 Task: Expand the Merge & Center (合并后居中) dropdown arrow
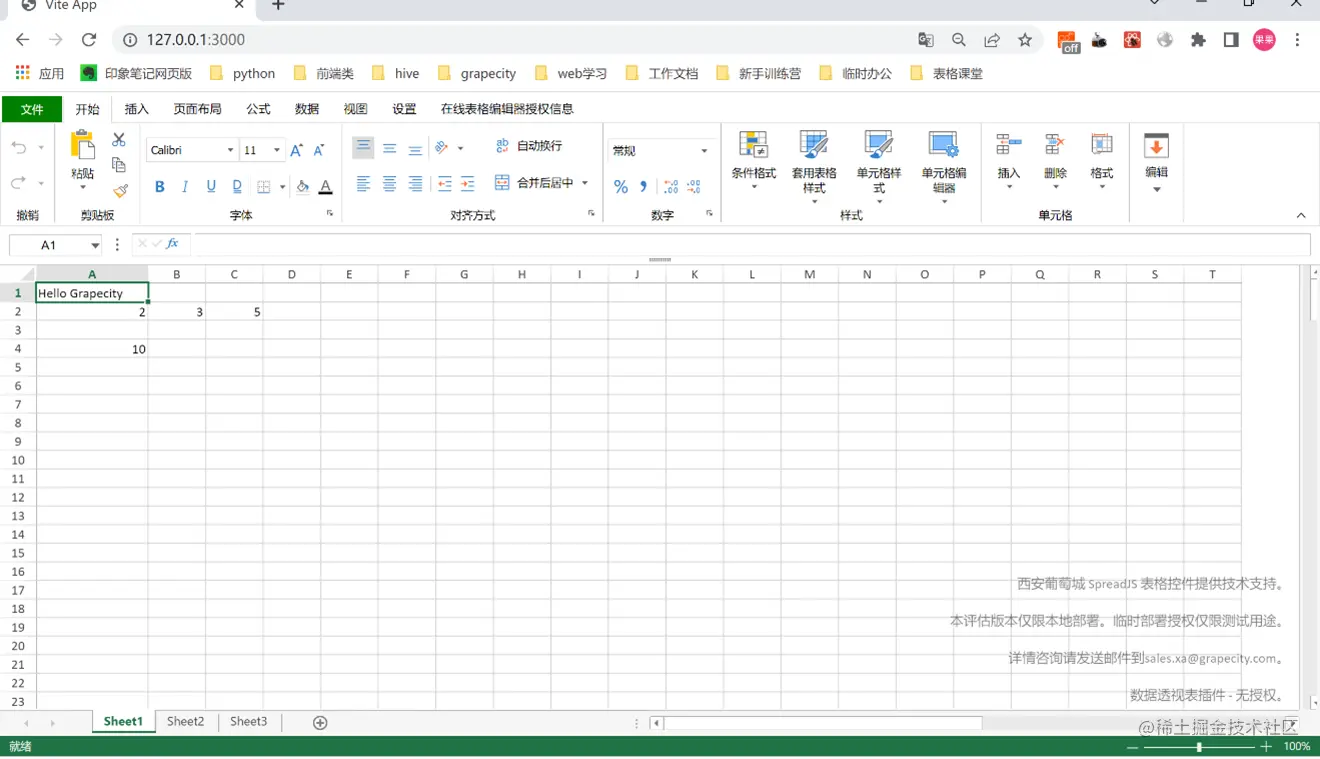pyautogui.click(x=585, y=183)
